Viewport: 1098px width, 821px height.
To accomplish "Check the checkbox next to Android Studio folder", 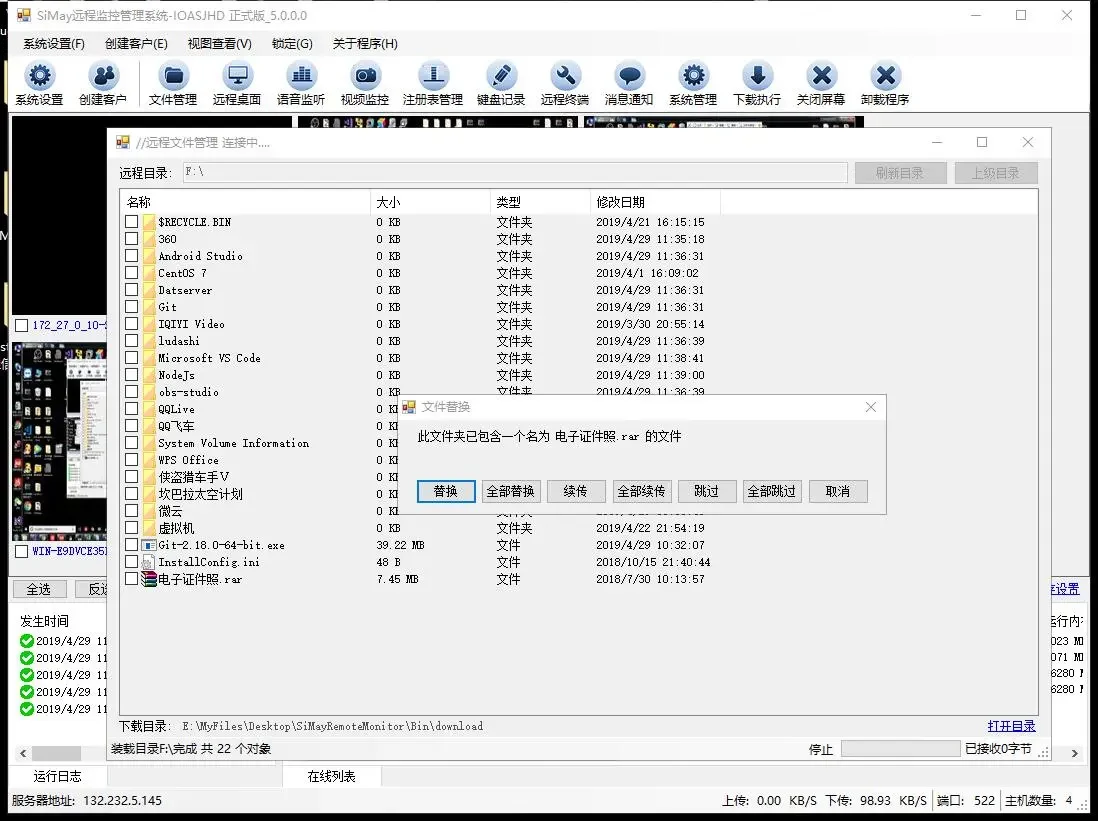I will click(x=131, y=256).
